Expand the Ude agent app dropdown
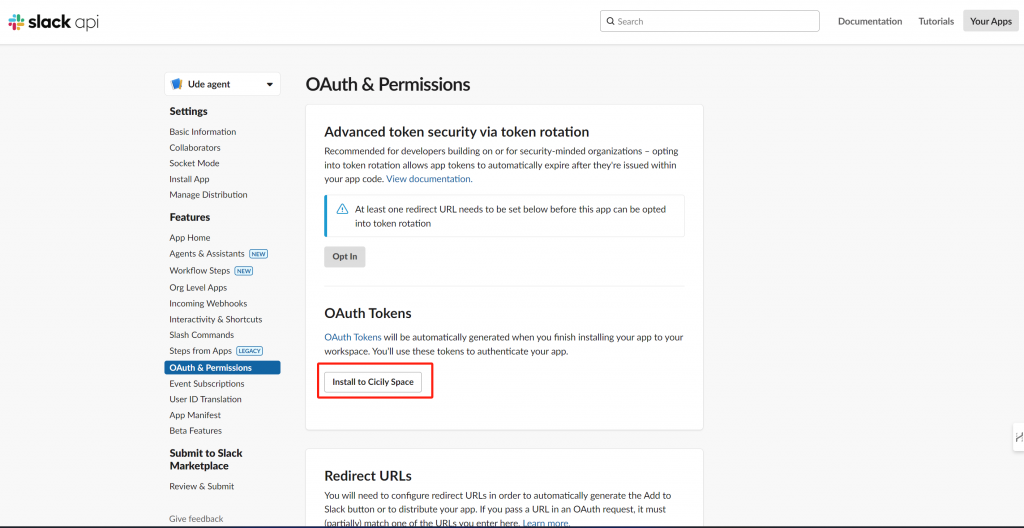This screenshot has width=1024, height=528. tap(223, 84)
